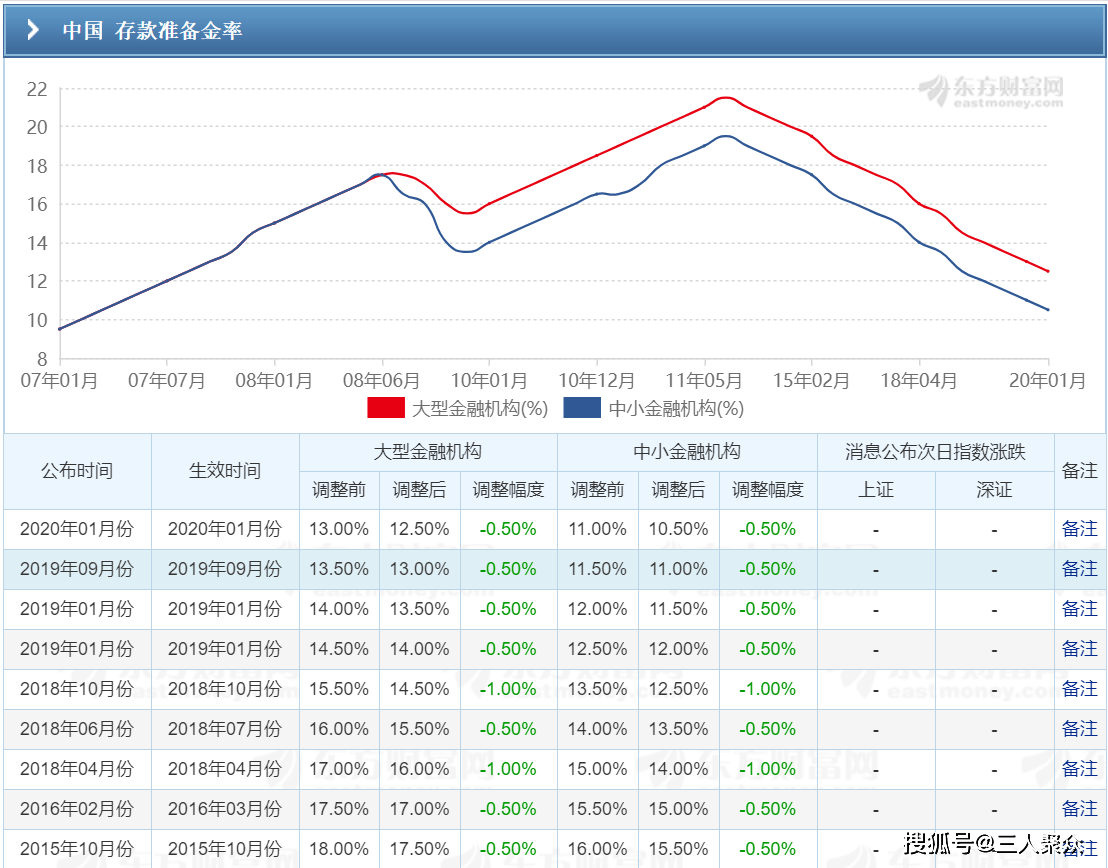Select the 大型金融机构 table group header
The image size is (1108, 868).
pos(427,452)
